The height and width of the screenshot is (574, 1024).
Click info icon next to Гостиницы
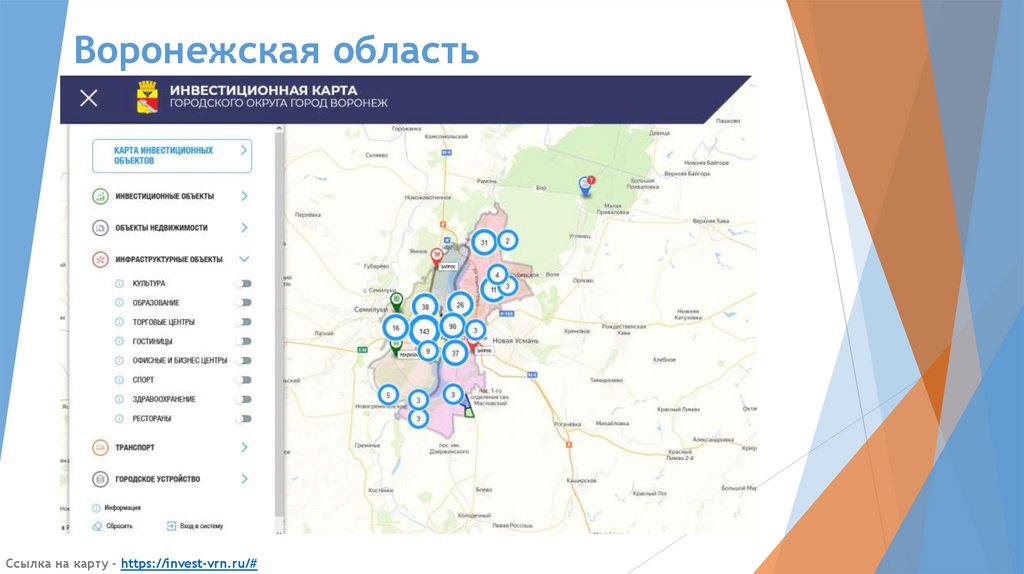coord(120,342)
